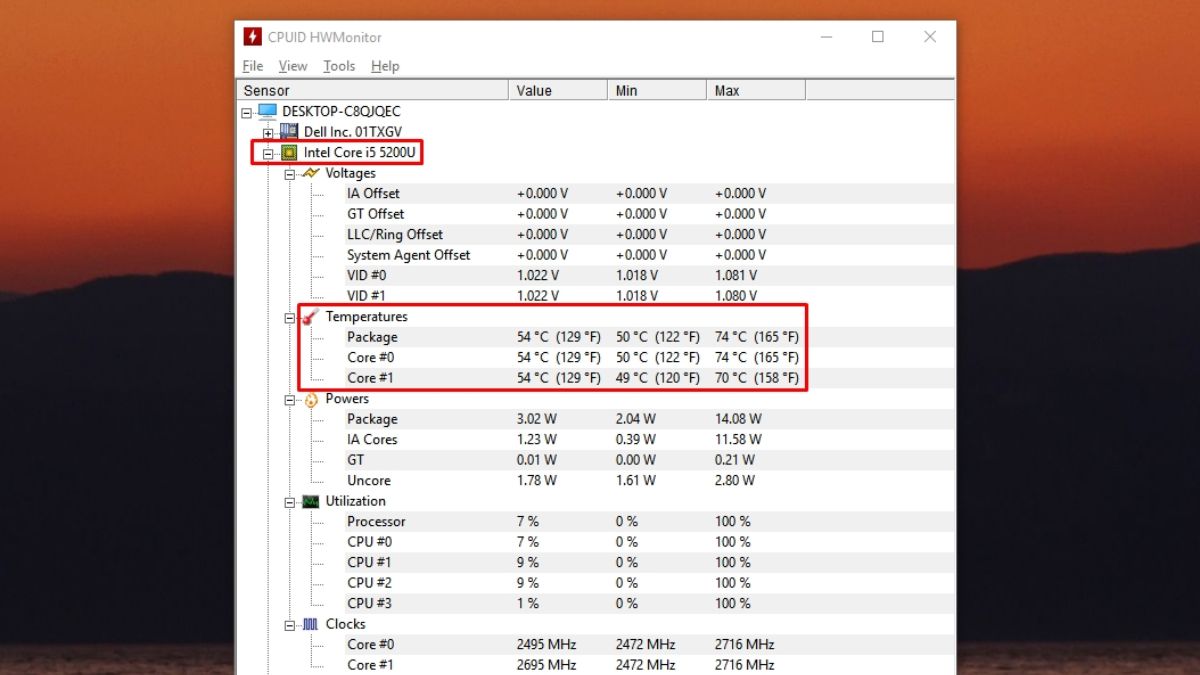Click the Sensor column header
This screenshot has height=675, width=1200.
(373, 90)
